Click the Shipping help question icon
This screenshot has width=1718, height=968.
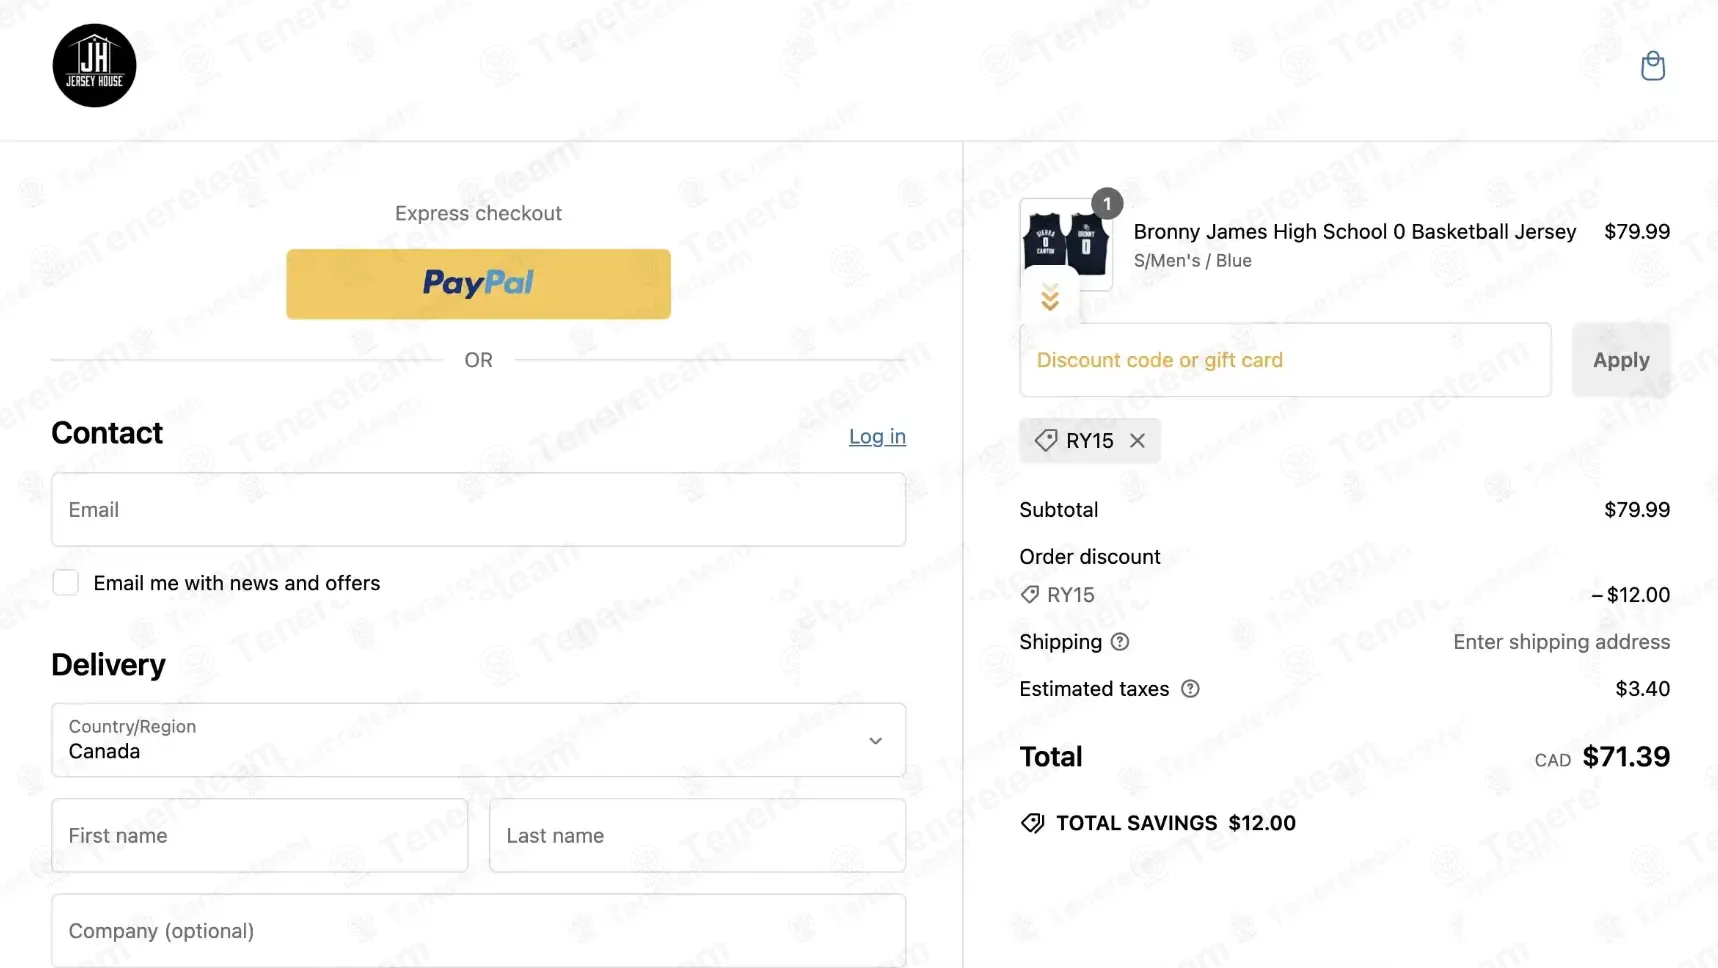tap(1120, 642)
